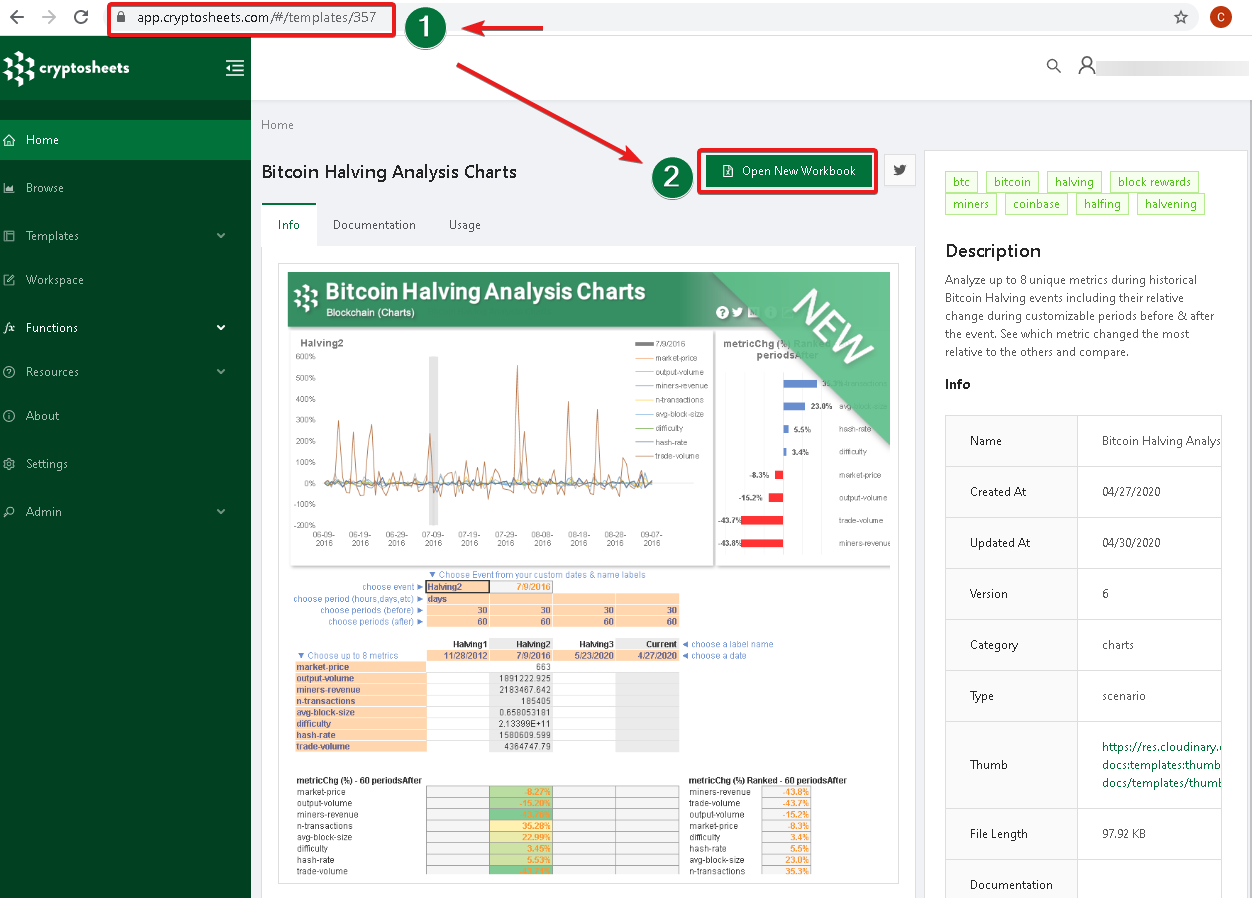Click the Home breadcrumb link
1252x898 pixels.
pos(277,125)
